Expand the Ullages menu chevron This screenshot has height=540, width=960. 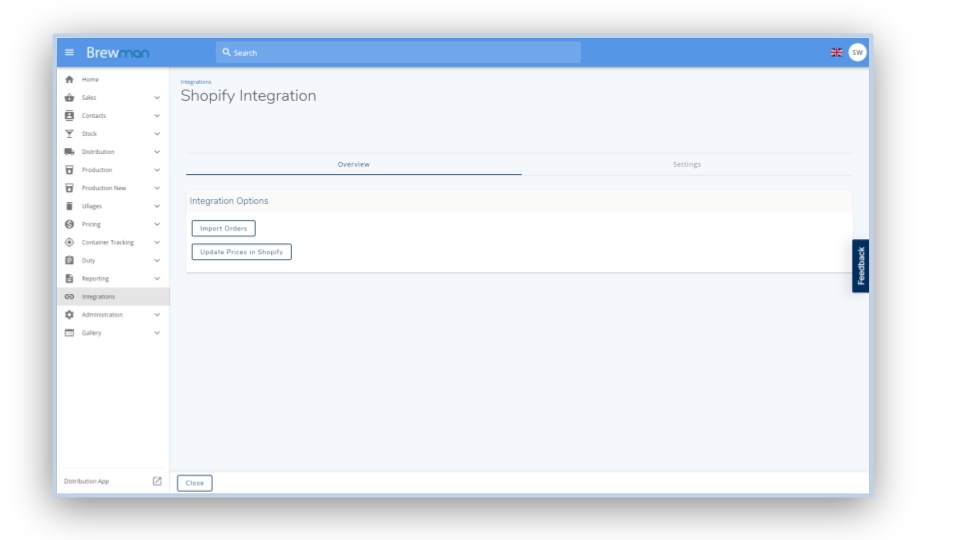click(x=157, y=206)
